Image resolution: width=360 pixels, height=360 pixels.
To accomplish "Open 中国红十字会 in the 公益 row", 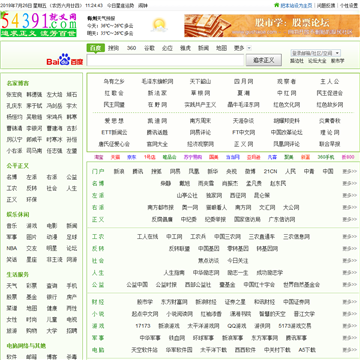I will coord(259,285).
